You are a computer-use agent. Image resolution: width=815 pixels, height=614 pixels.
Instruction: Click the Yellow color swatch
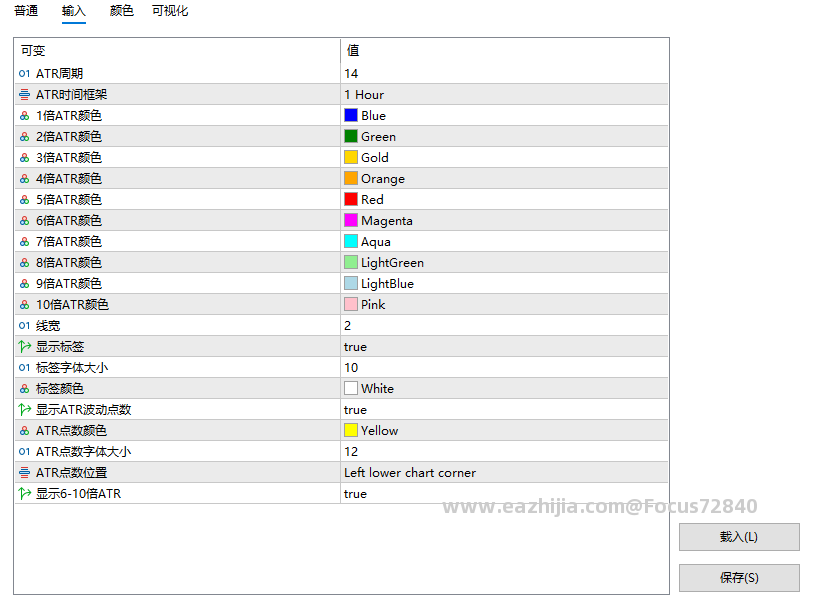pyautogui.click(x=351, y=430)
